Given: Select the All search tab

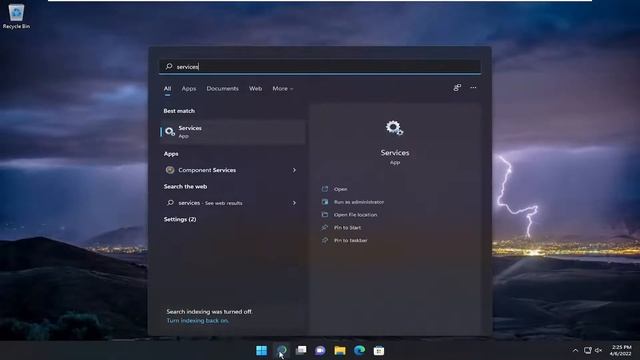Looking at the screenshot, I should [167, 89].
